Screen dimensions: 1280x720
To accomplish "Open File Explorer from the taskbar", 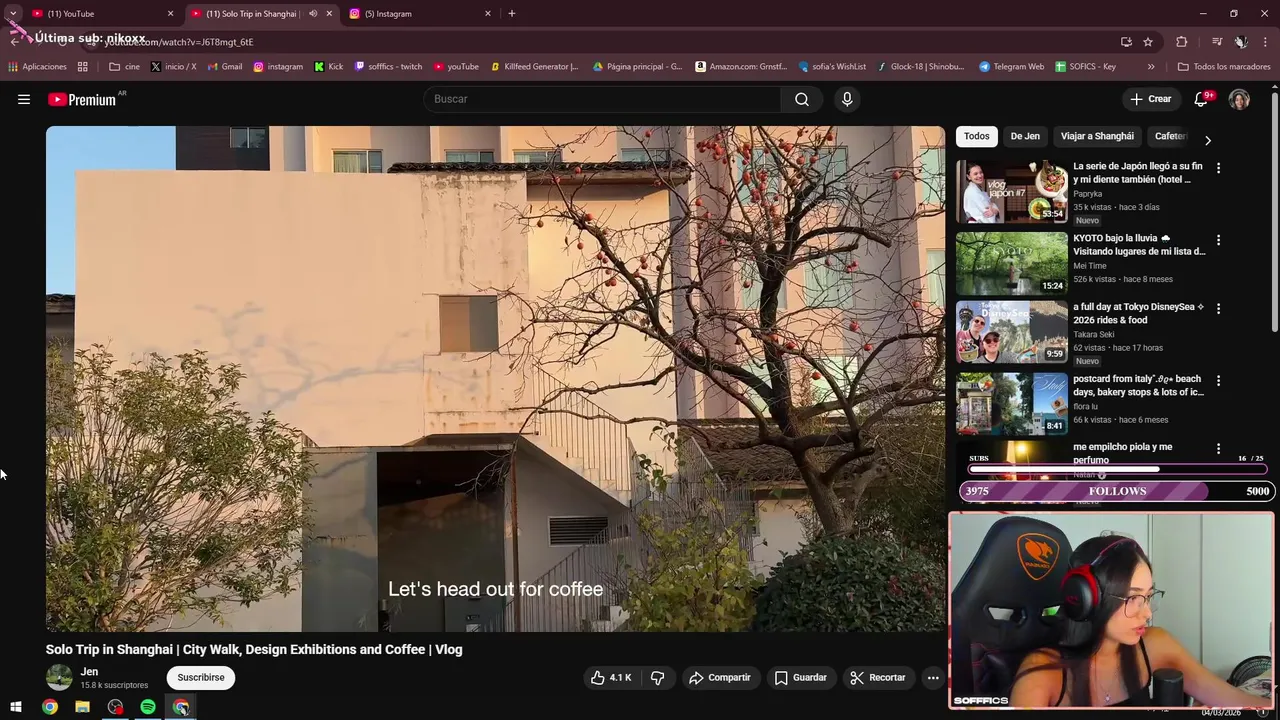I will pyautogui.click(x=82, y=707).
